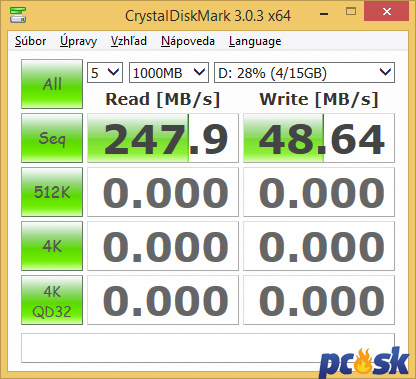Screen dimensions: 416x379
Task: Open the Súbor menu
Action: click(x=31, y=41)
